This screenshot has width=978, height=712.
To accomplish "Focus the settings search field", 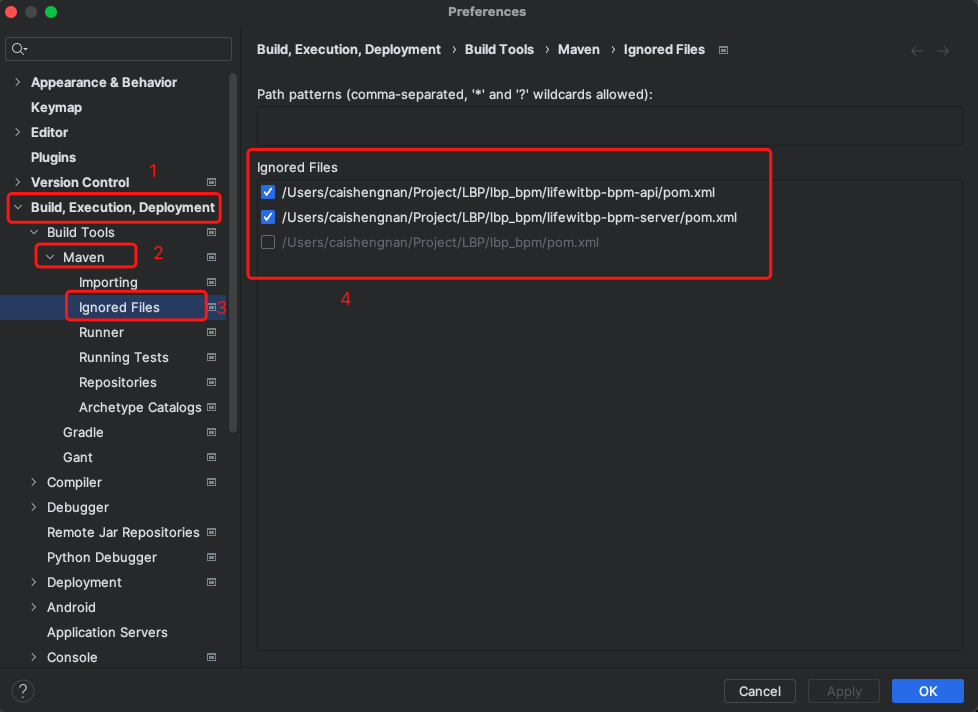I will pos(119,49).
